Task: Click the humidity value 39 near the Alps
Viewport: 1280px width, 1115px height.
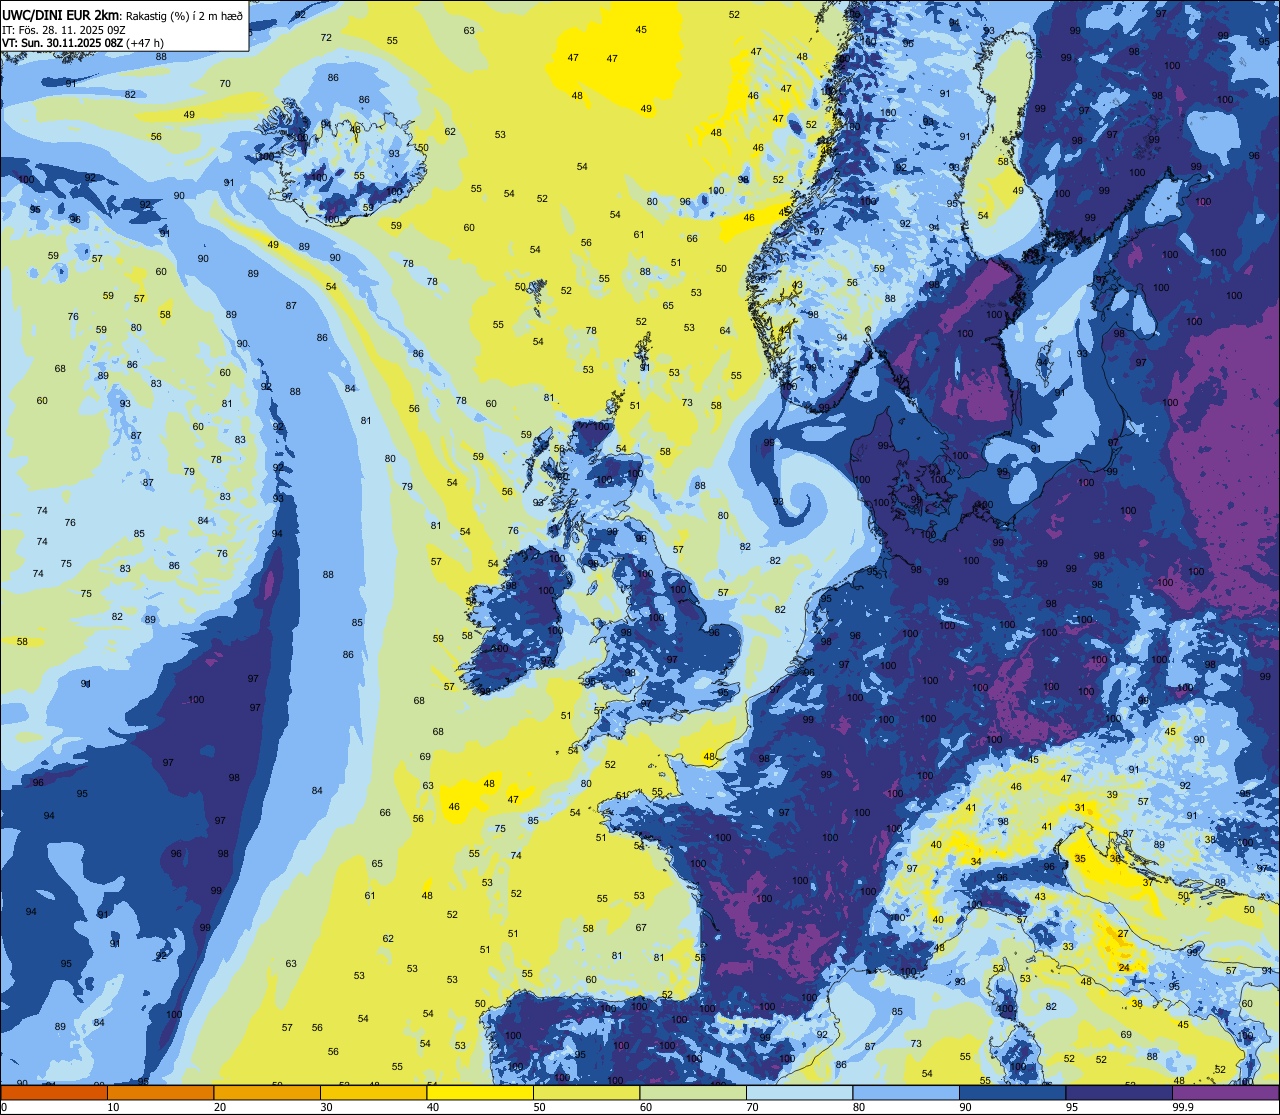Action: 1112,794
